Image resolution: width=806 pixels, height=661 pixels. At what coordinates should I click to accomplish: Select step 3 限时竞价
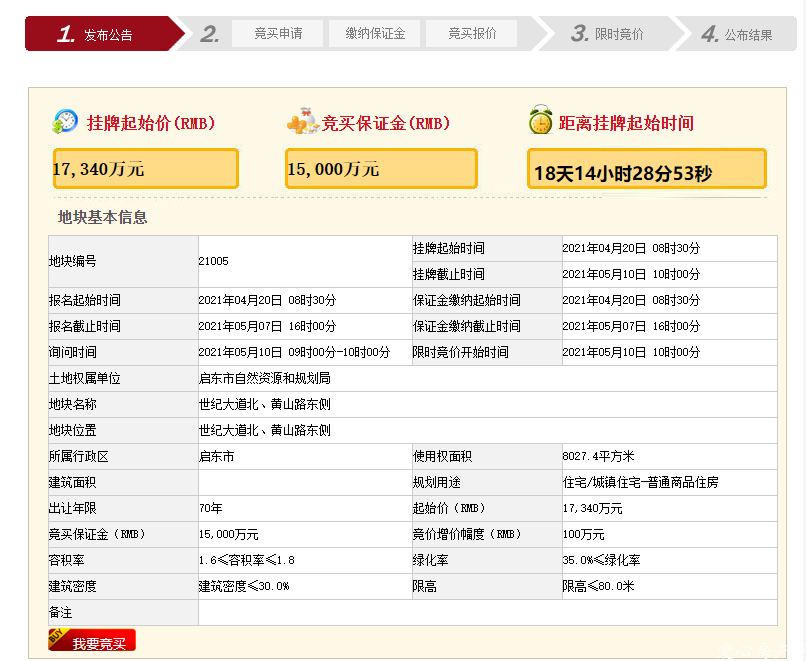click(x=607, y=34)
